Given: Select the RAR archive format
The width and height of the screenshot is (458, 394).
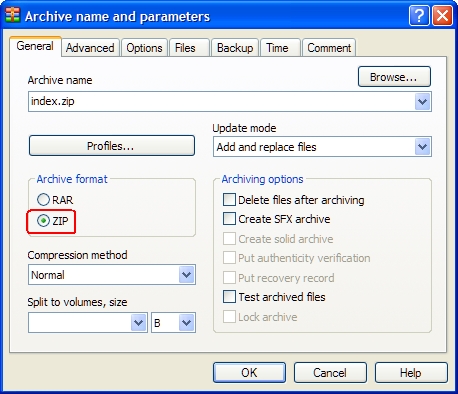Looking at the screenshot, I should pos(43,200).
